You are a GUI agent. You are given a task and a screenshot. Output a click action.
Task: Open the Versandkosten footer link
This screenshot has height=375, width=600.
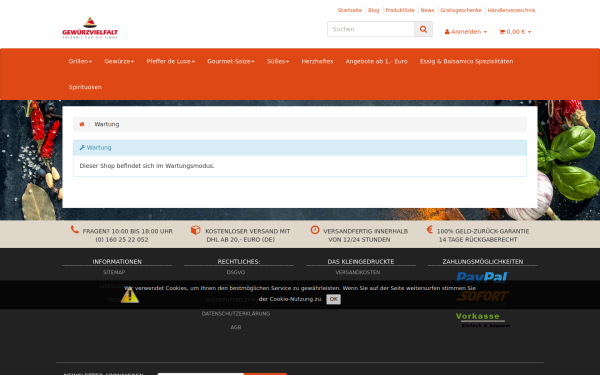pyautogui.click(x=358, y=272)
